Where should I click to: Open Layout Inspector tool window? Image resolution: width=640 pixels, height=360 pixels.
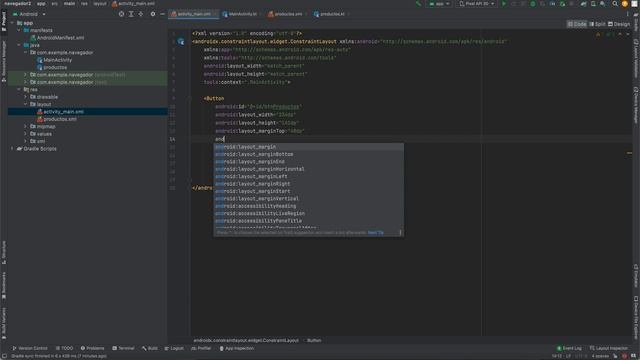tap(609, 348)
